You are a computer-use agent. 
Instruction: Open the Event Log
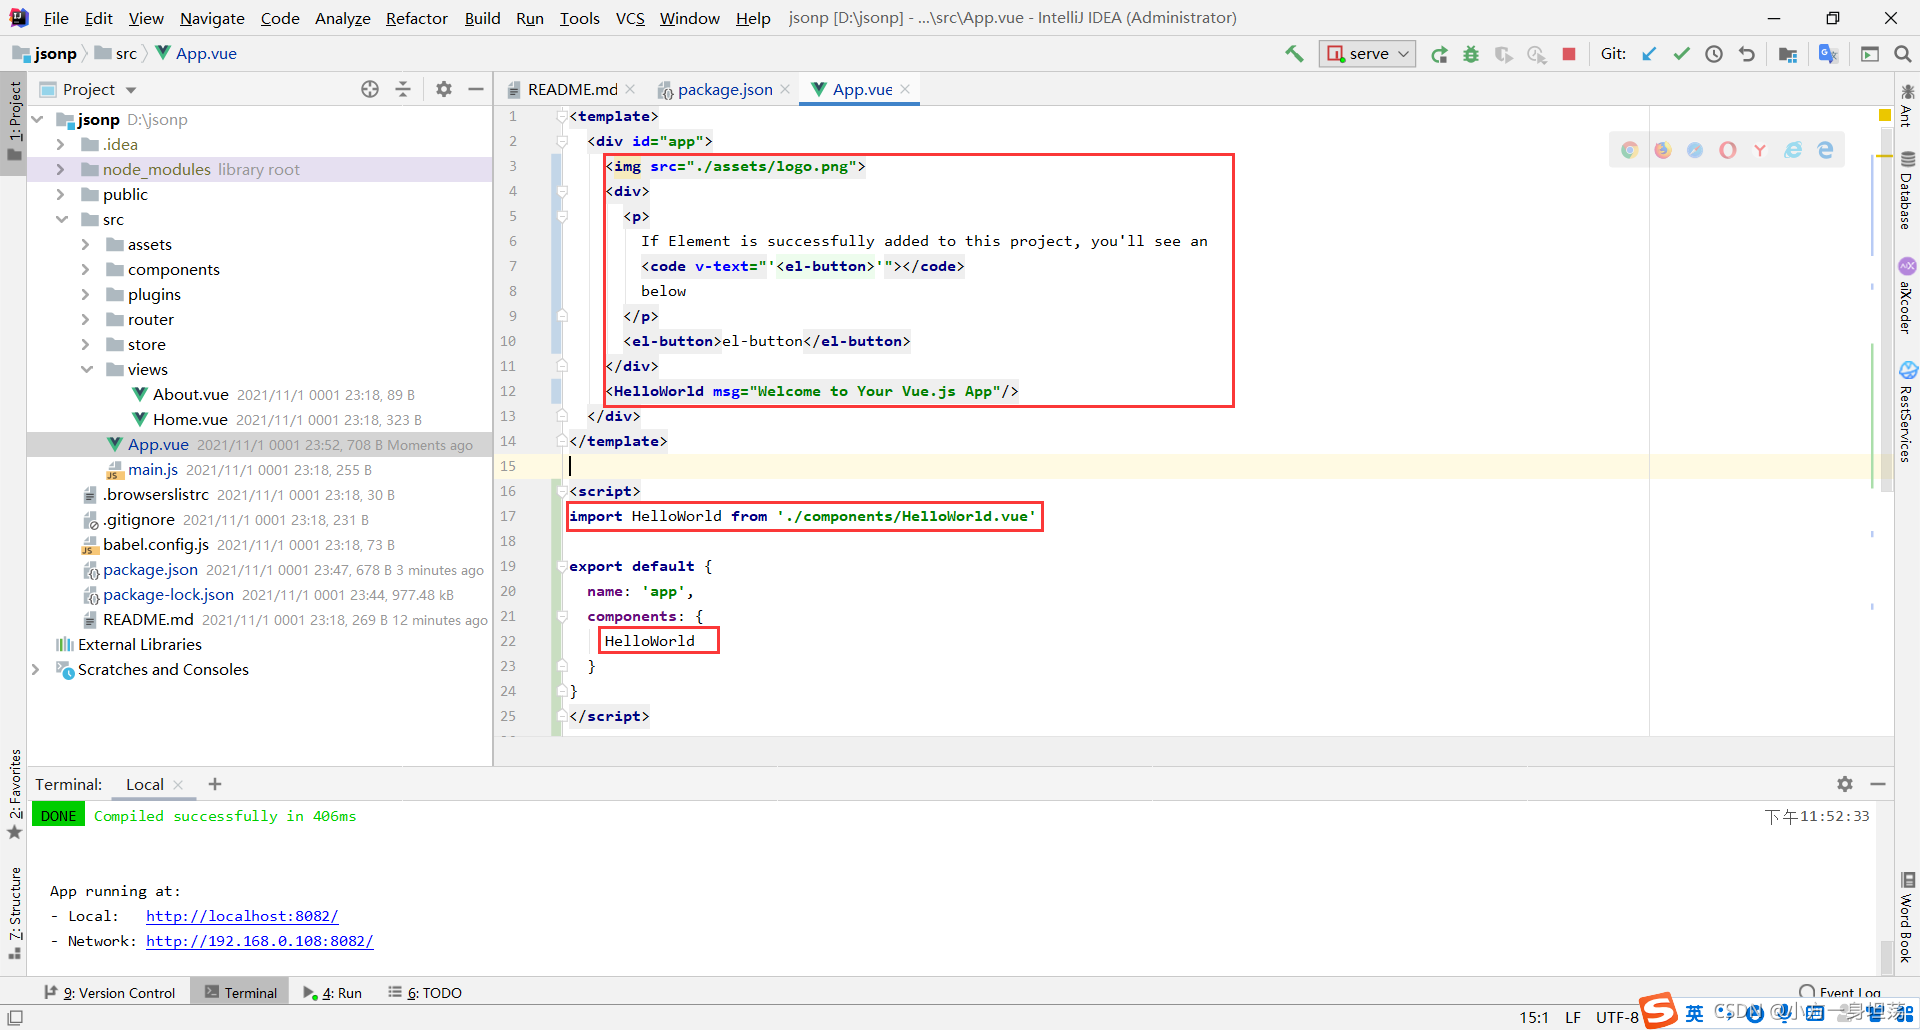tap(1840, 993)
